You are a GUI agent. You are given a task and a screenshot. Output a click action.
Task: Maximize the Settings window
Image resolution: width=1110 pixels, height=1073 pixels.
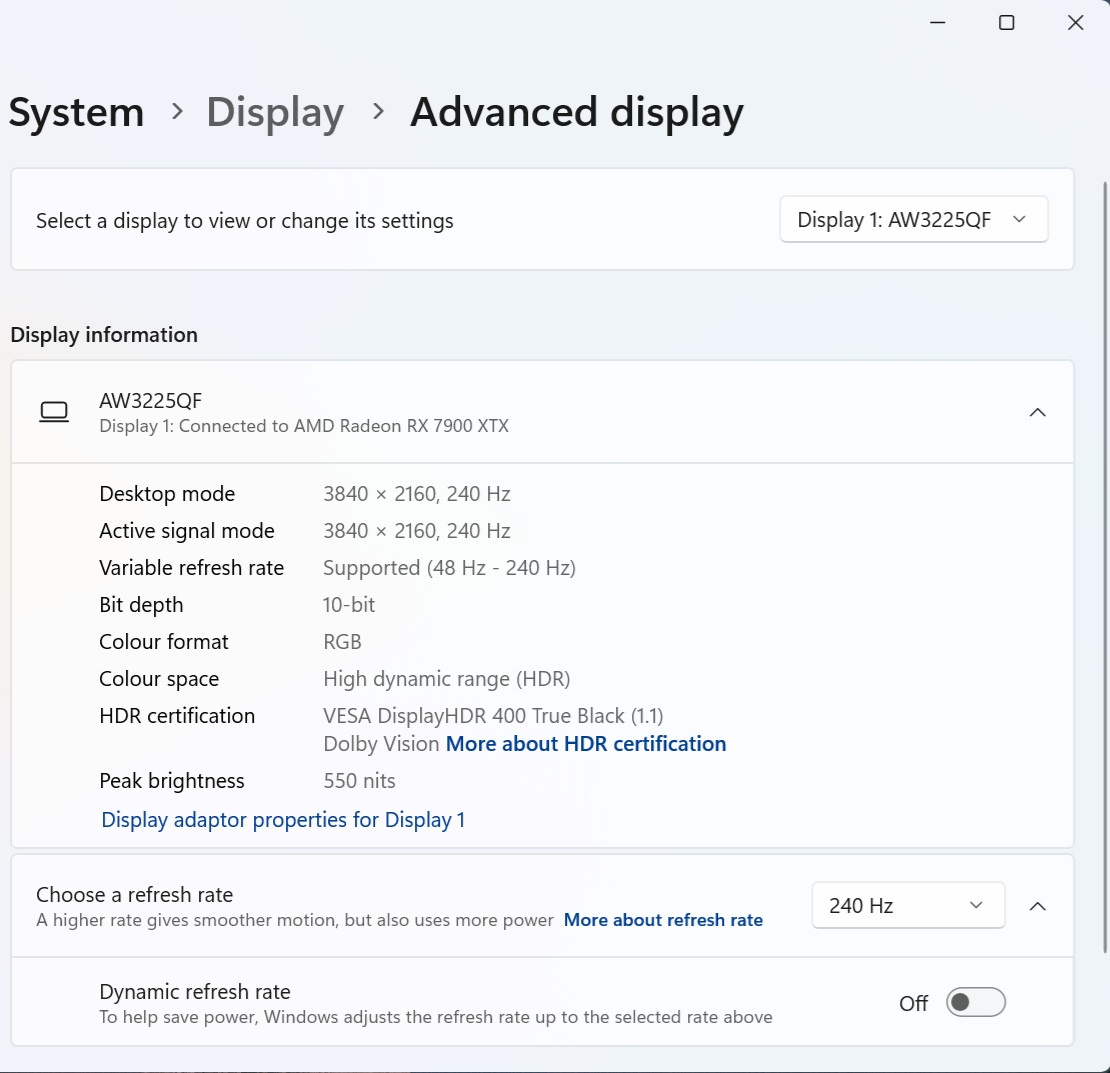coord(1006,23)
